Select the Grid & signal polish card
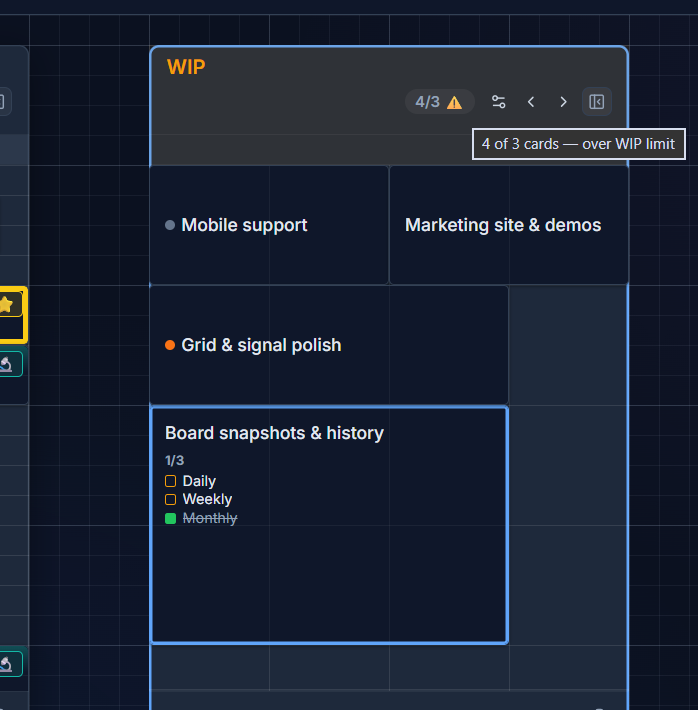698x710 pixels. tap(329, 345)
